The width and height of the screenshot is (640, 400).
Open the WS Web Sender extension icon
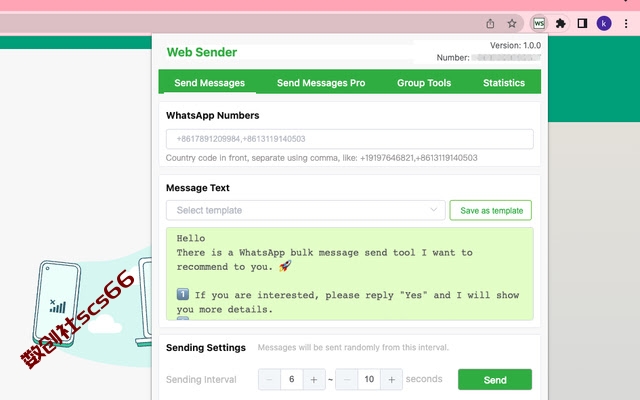539,24
